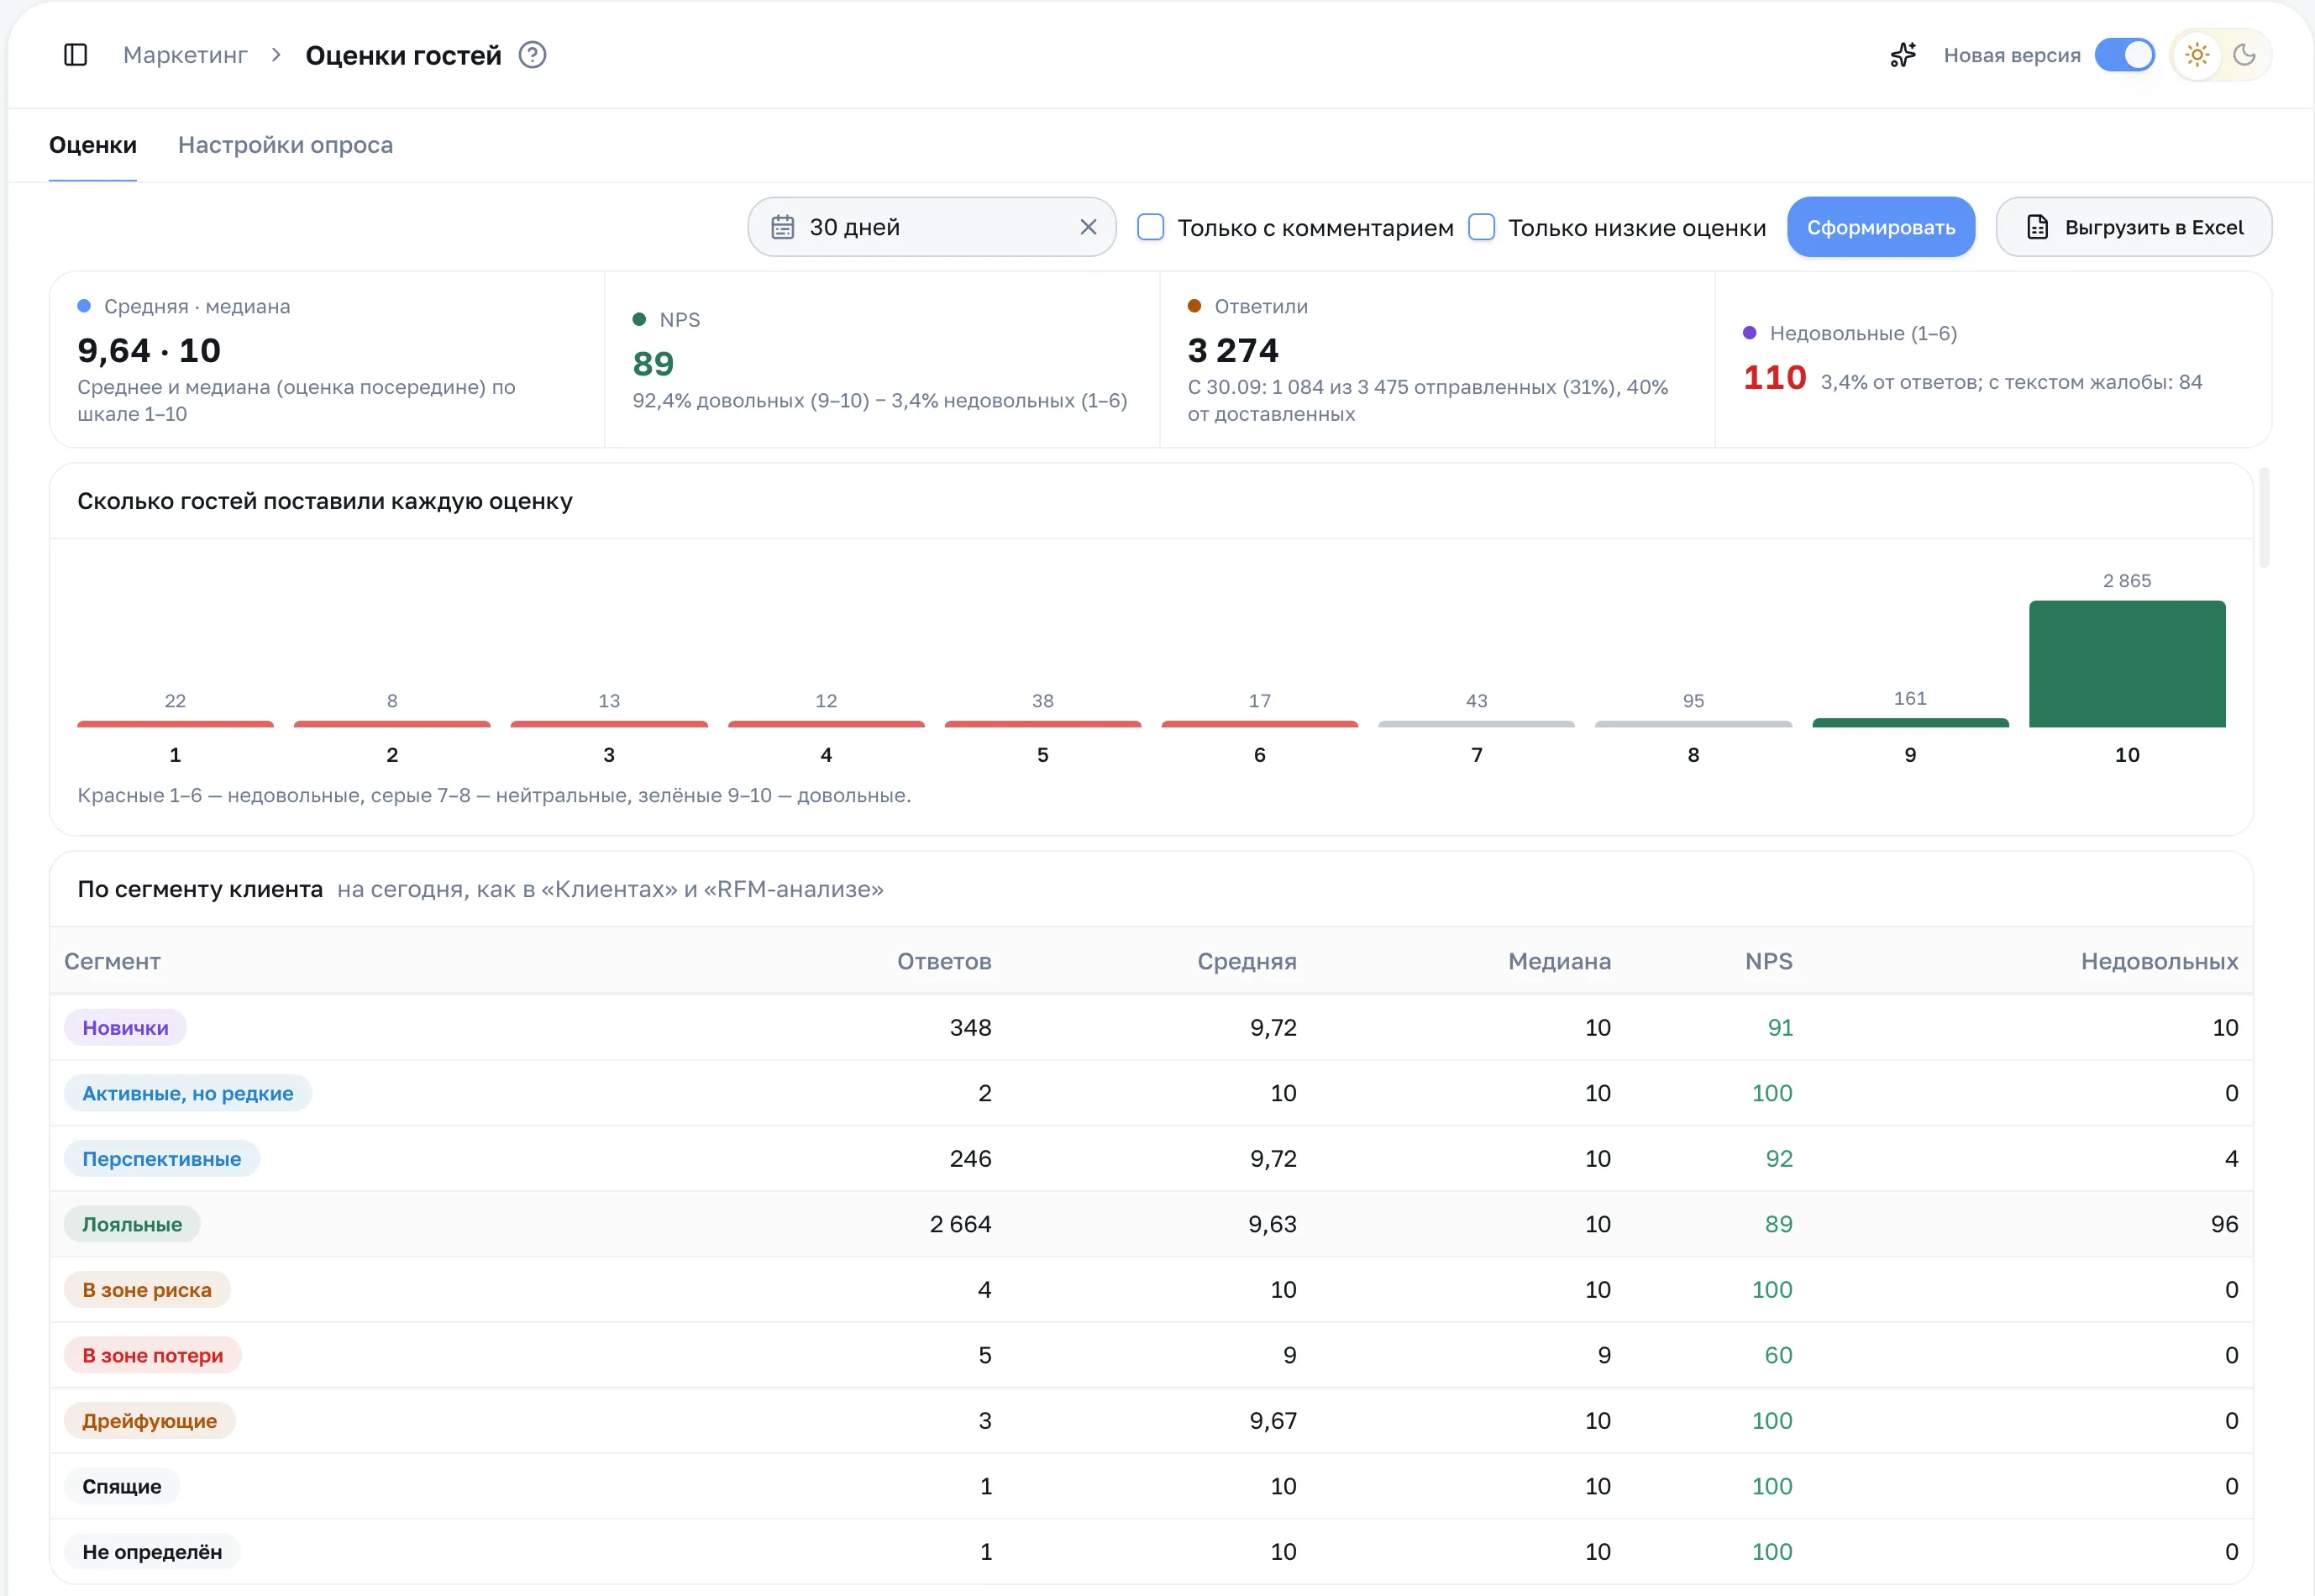This screenshot has width=2315, height=1596.
Task: Open help question mark next to Оценки гостей
Action: click(x=533, y=55)
